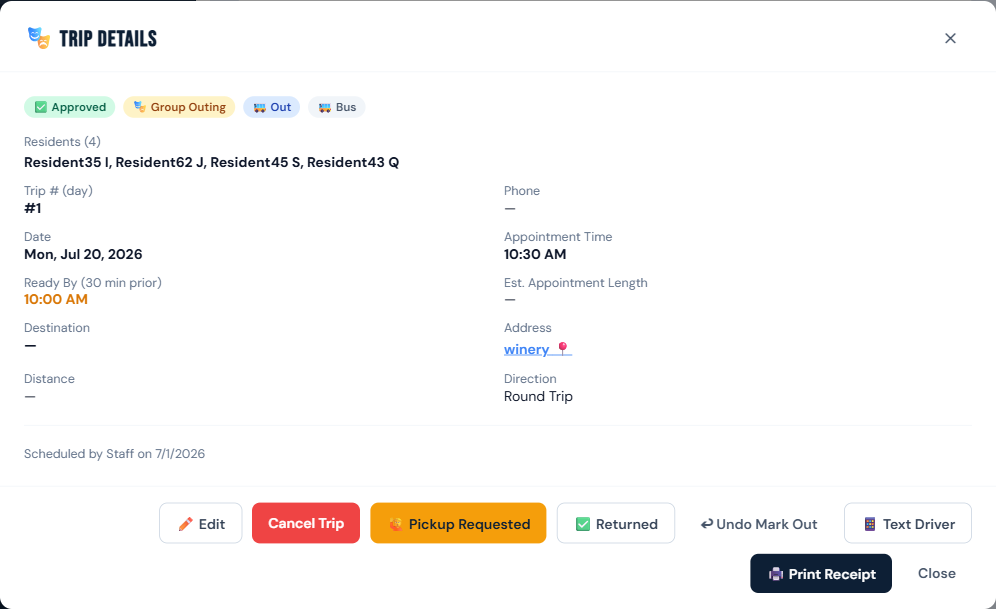
Task: Click the orange 10:00 AM ready-by time
Action: click(56, 300)
